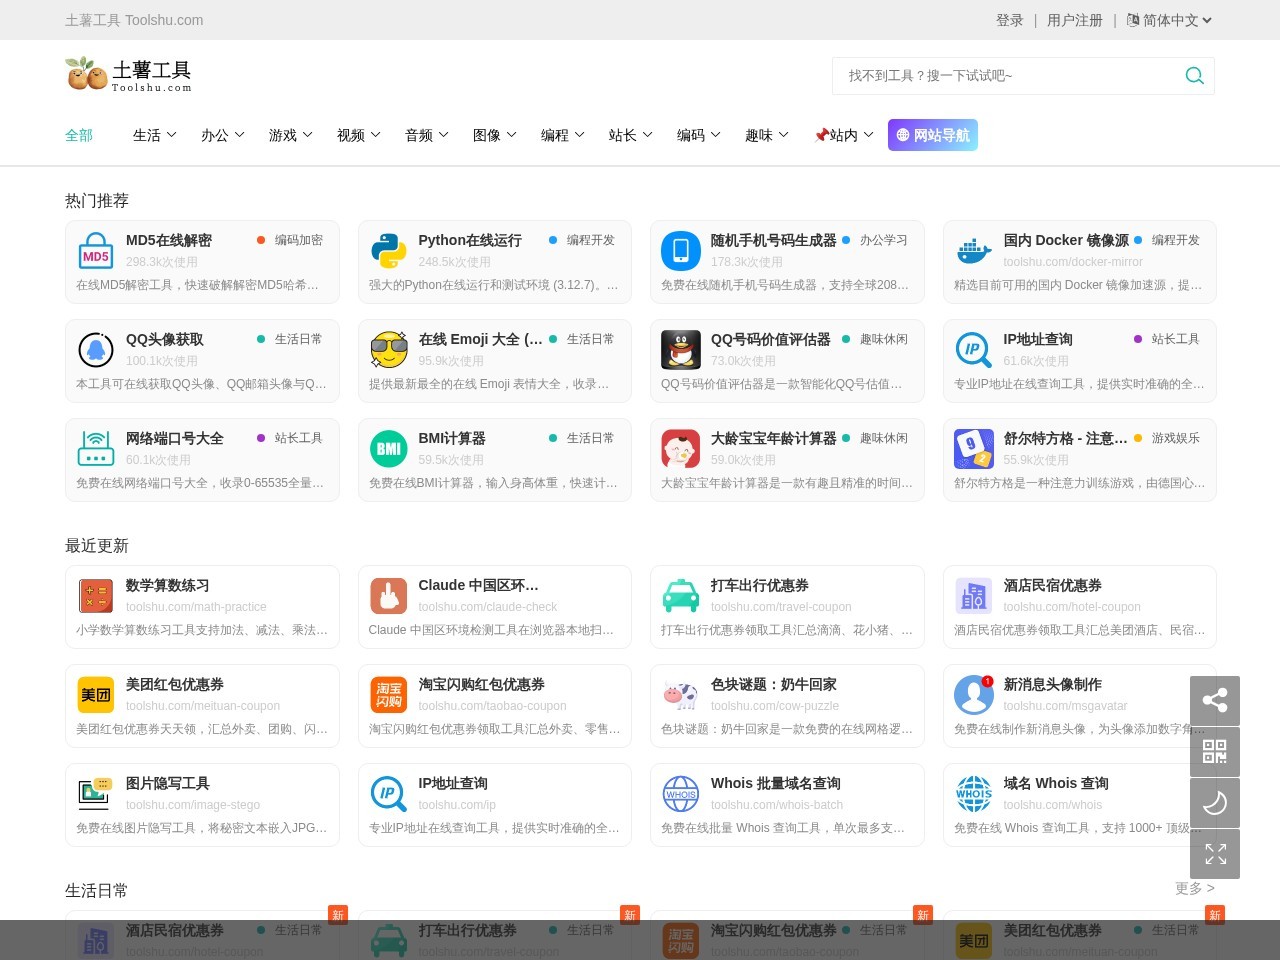Expand the 游戏 category dropdown
Screen dimensions: 1280x960
(x=291, y=135)
